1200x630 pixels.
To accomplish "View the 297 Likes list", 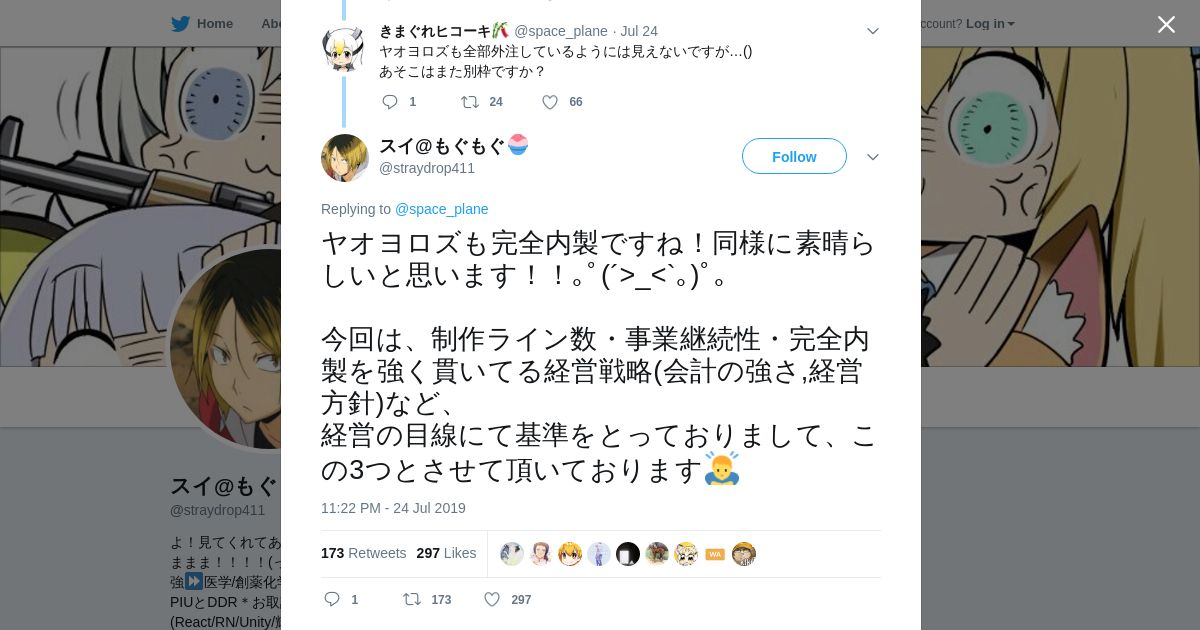I will [x=446, y=553].
